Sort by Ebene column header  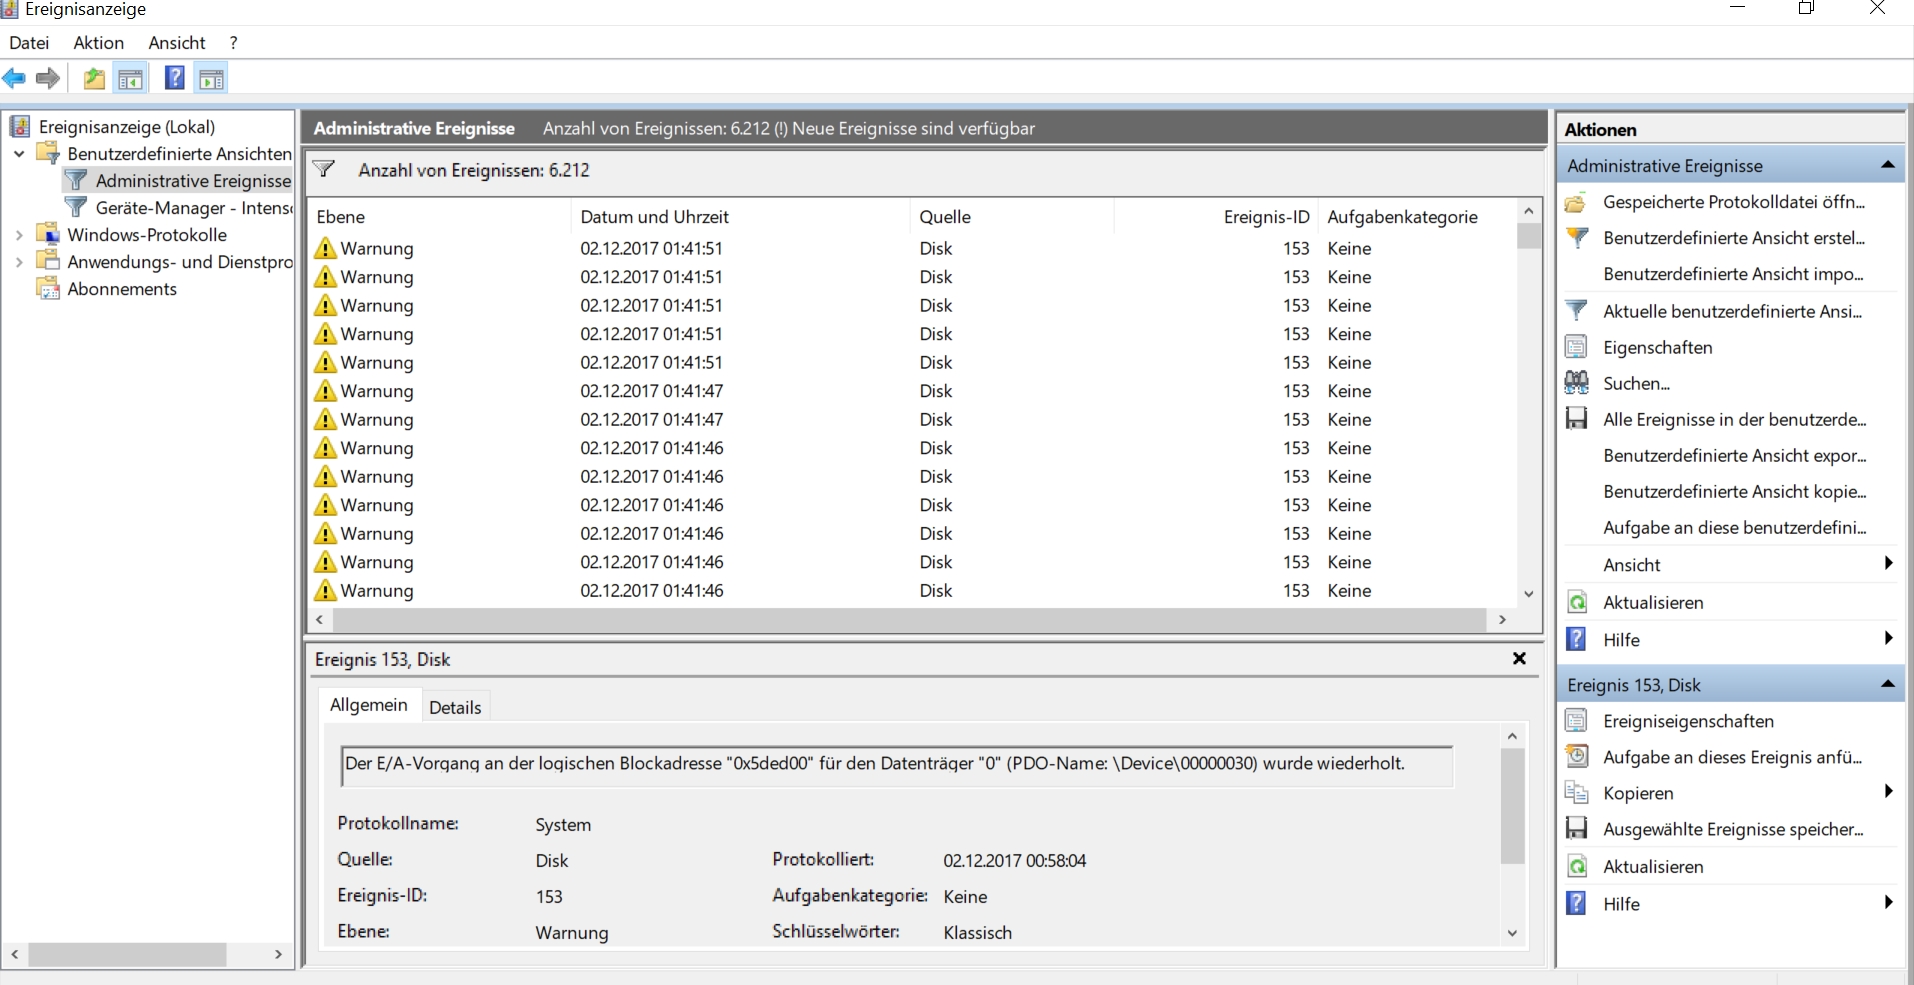tap(439, 217)
